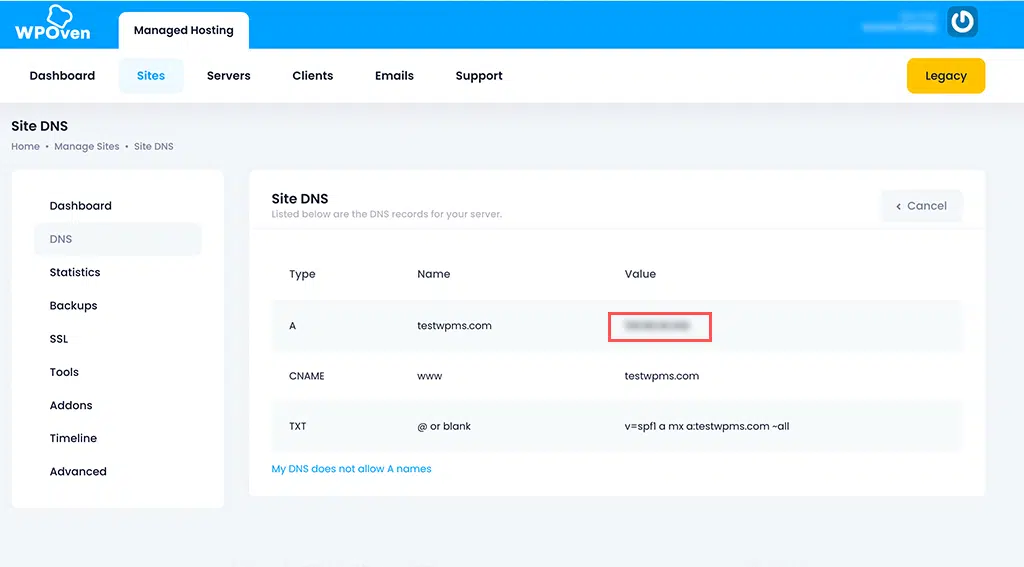Open the Managed Hosting tab
The height and width of the screenshot is (567, 1024).
pos(183,30)
